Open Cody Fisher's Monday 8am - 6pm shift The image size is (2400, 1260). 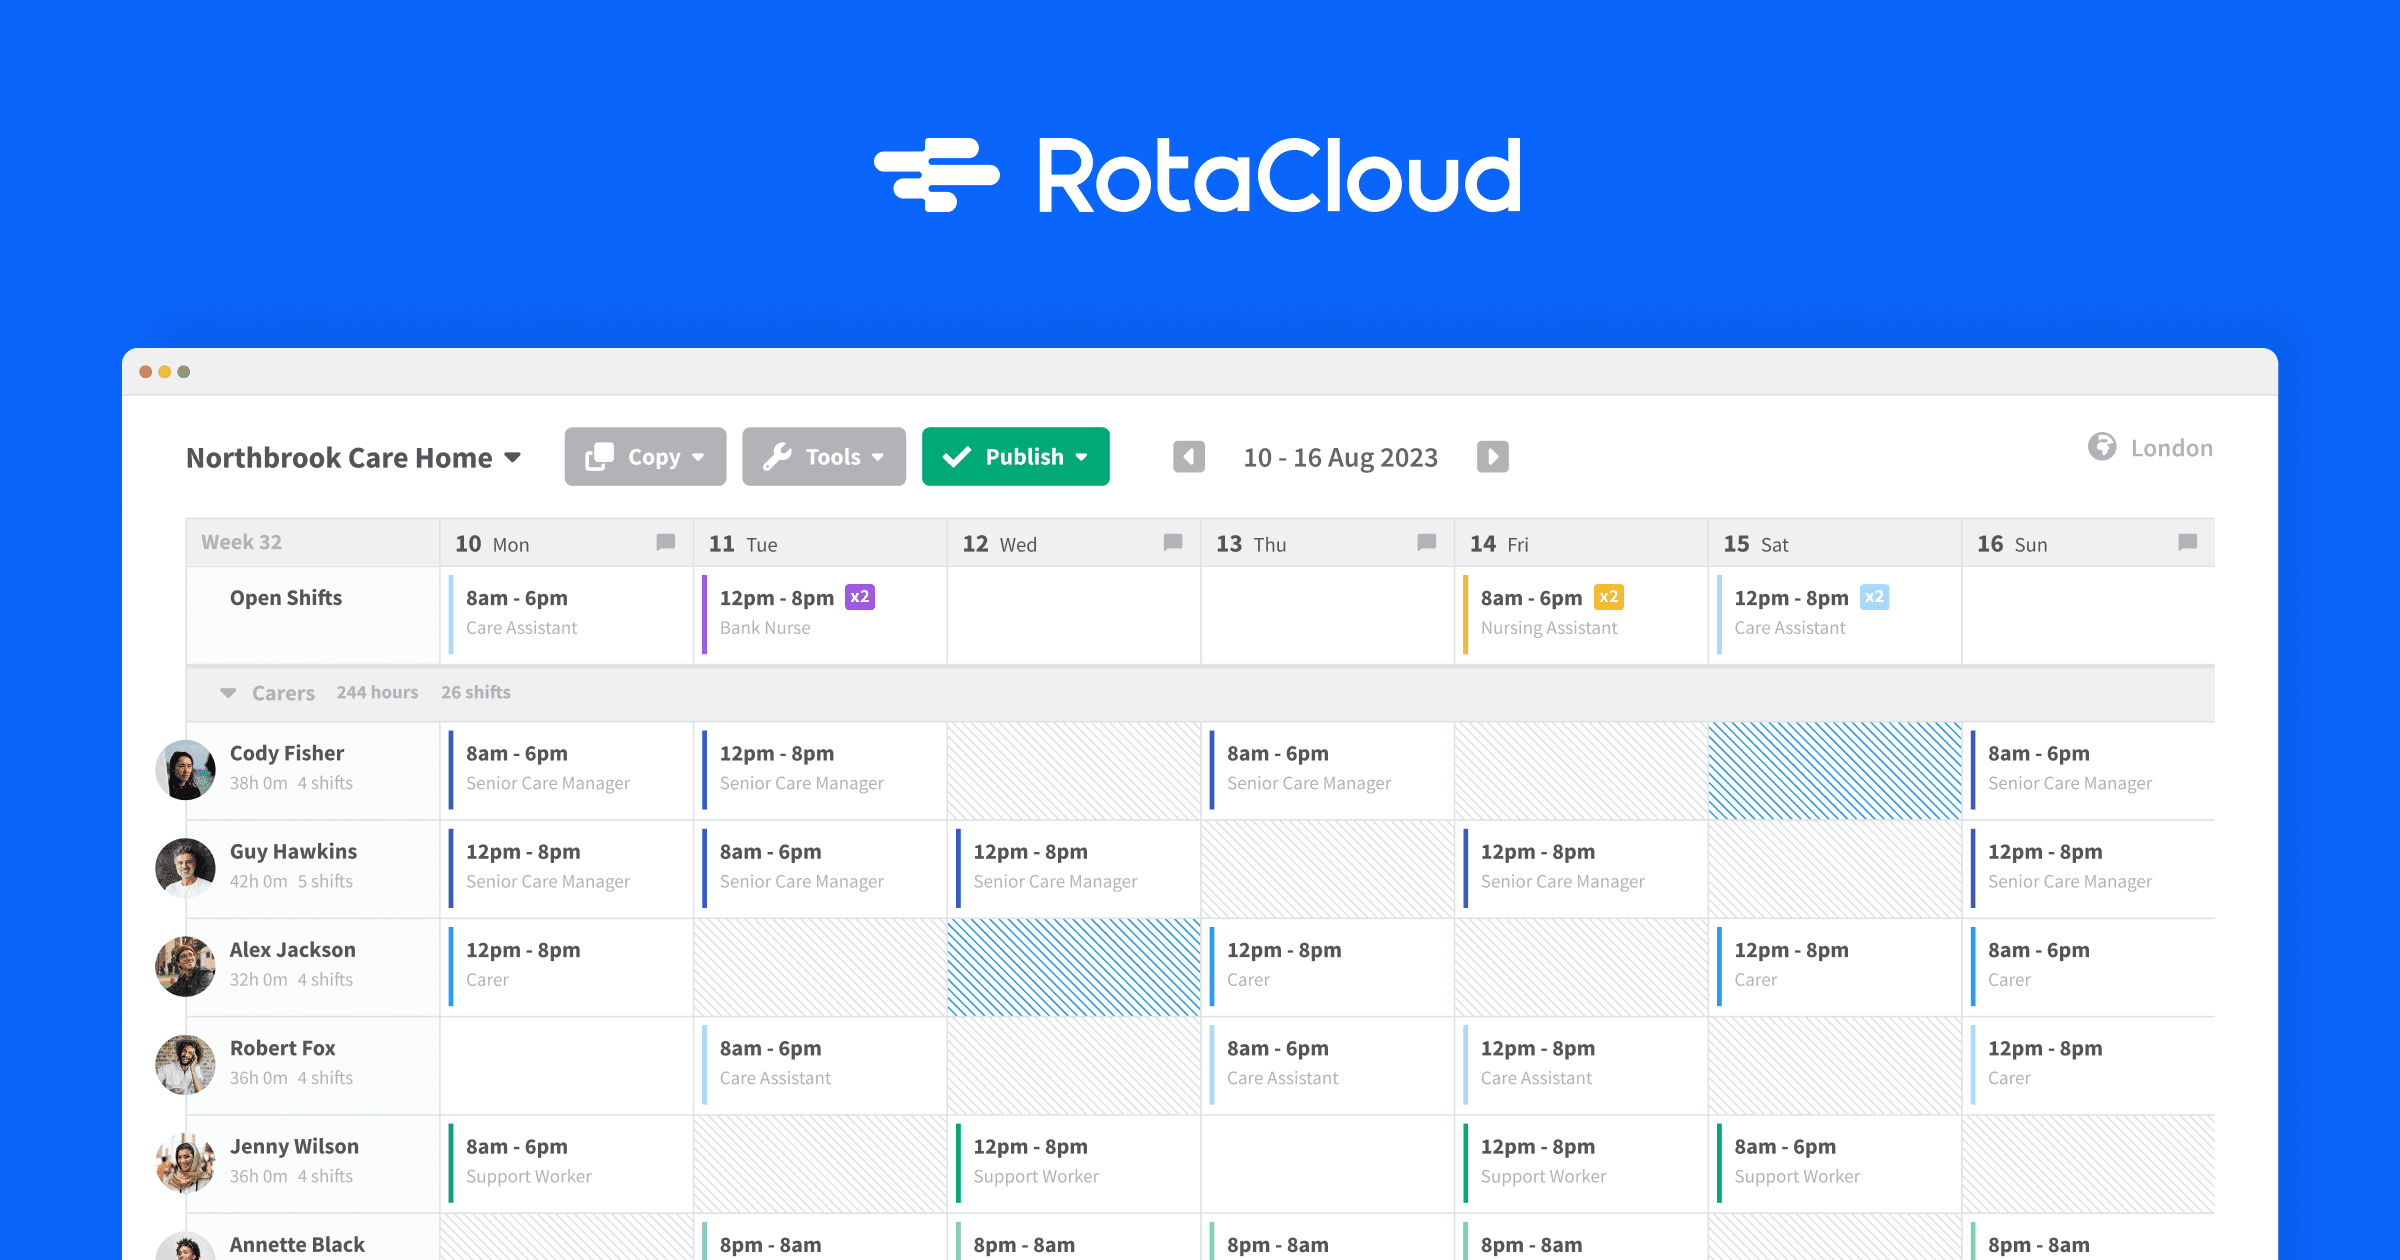pos(566,769)
